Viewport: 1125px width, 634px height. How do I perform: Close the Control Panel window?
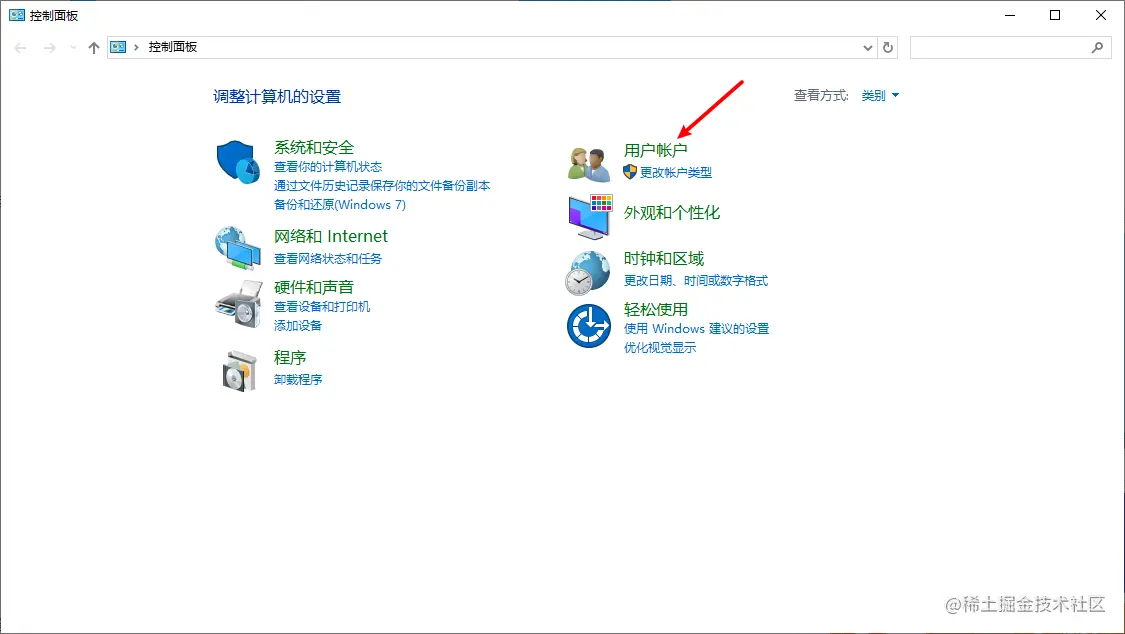[1101, 15]
